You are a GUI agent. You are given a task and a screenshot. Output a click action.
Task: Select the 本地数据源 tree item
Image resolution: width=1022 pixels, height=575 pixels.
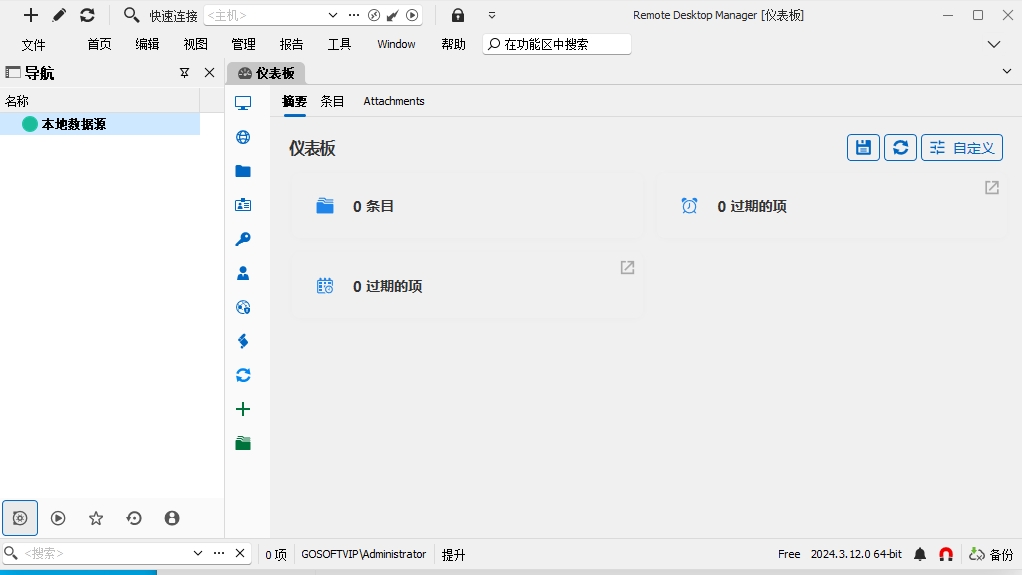point(100,124)
